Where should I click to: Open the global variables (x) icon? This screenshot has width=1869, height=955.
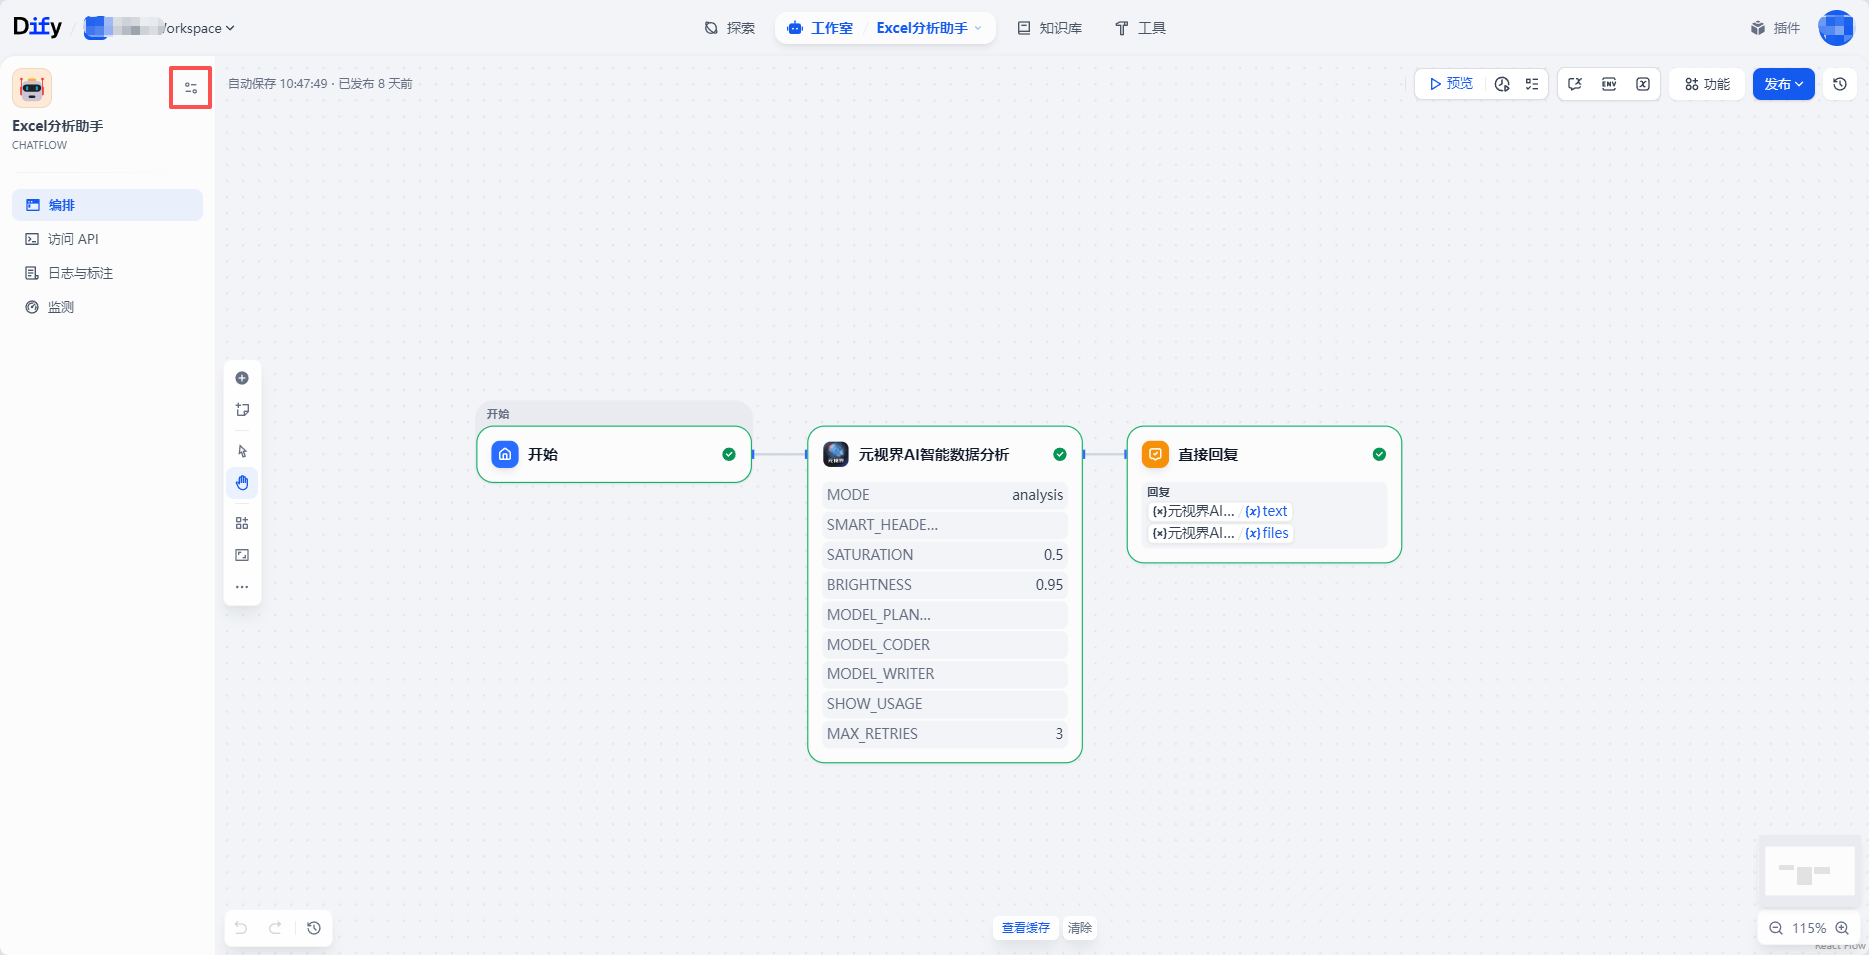tap(1643, 84)
